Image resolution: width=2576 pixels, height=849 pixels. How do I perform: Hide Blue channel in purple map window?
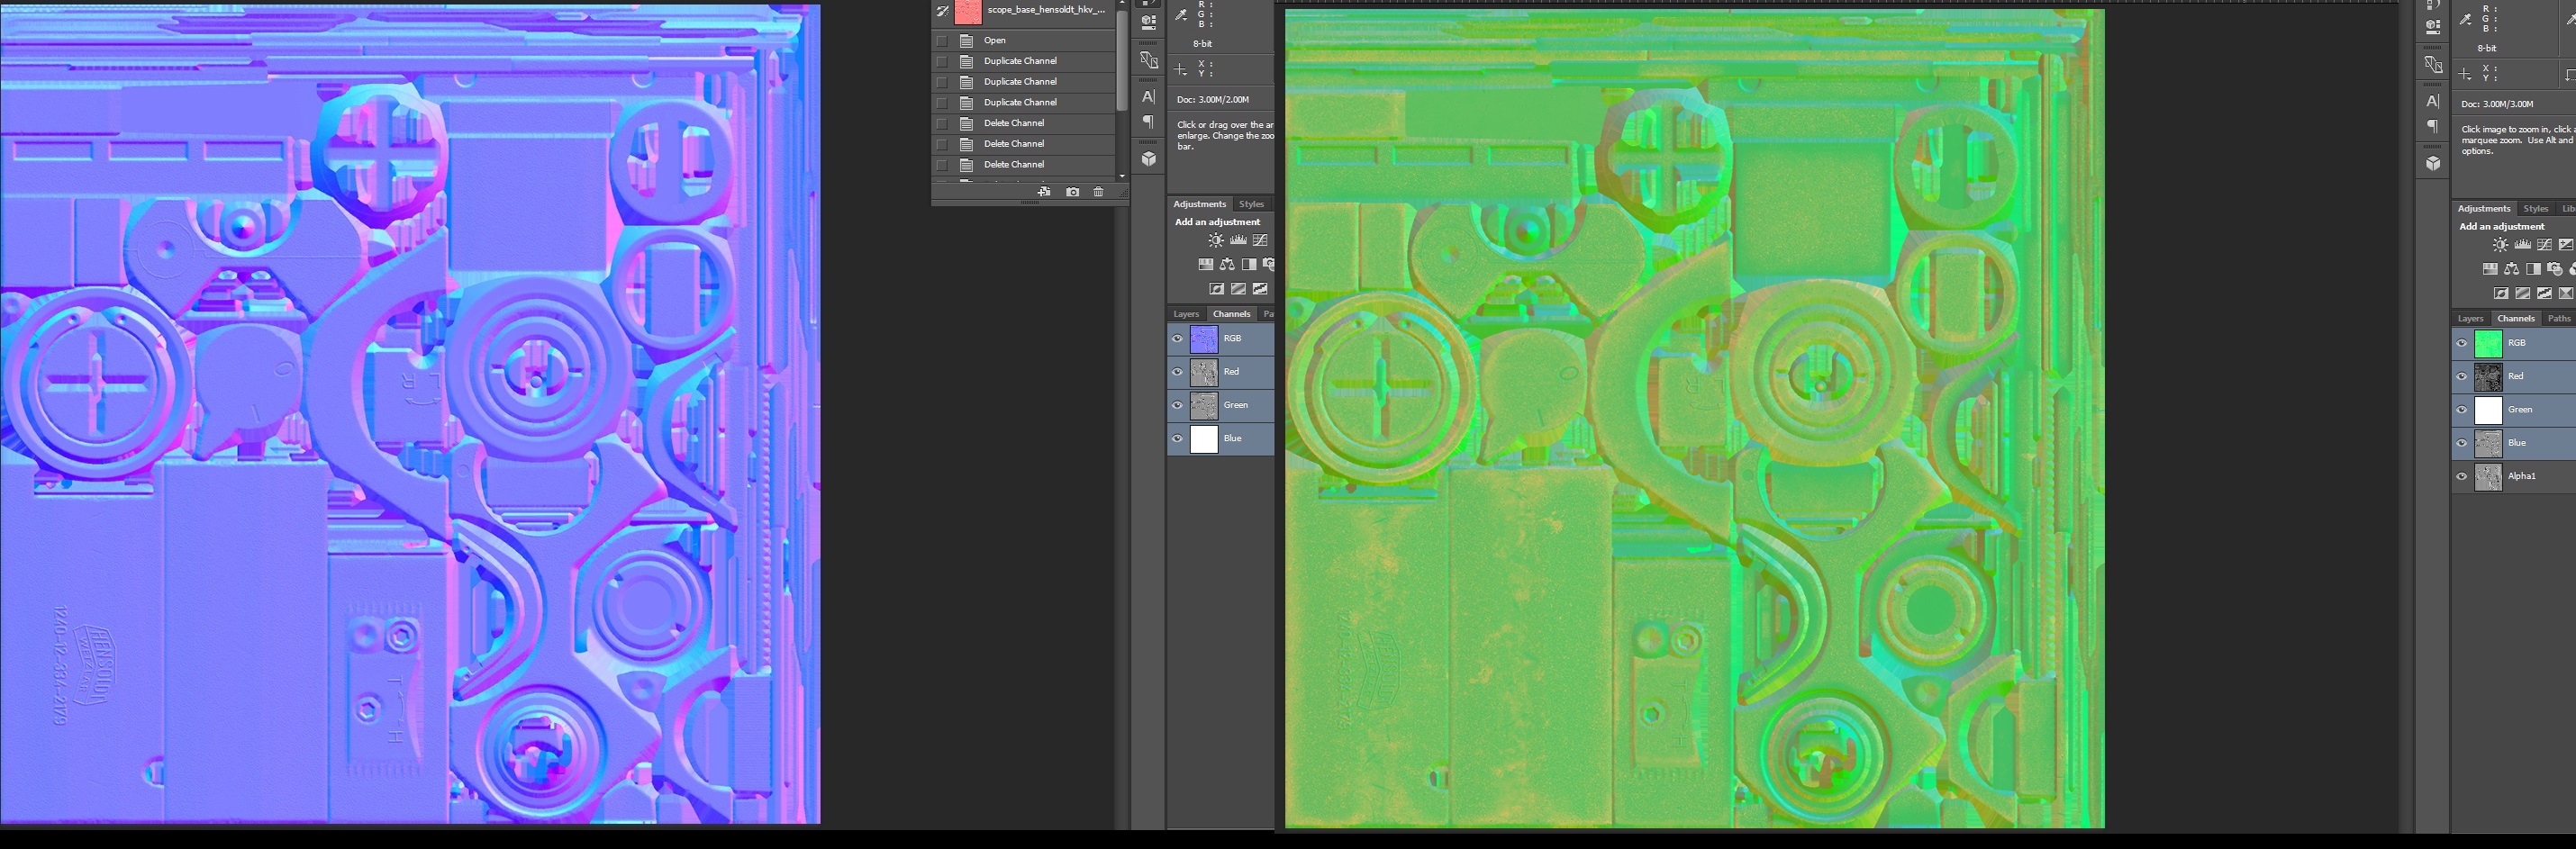1177,439
